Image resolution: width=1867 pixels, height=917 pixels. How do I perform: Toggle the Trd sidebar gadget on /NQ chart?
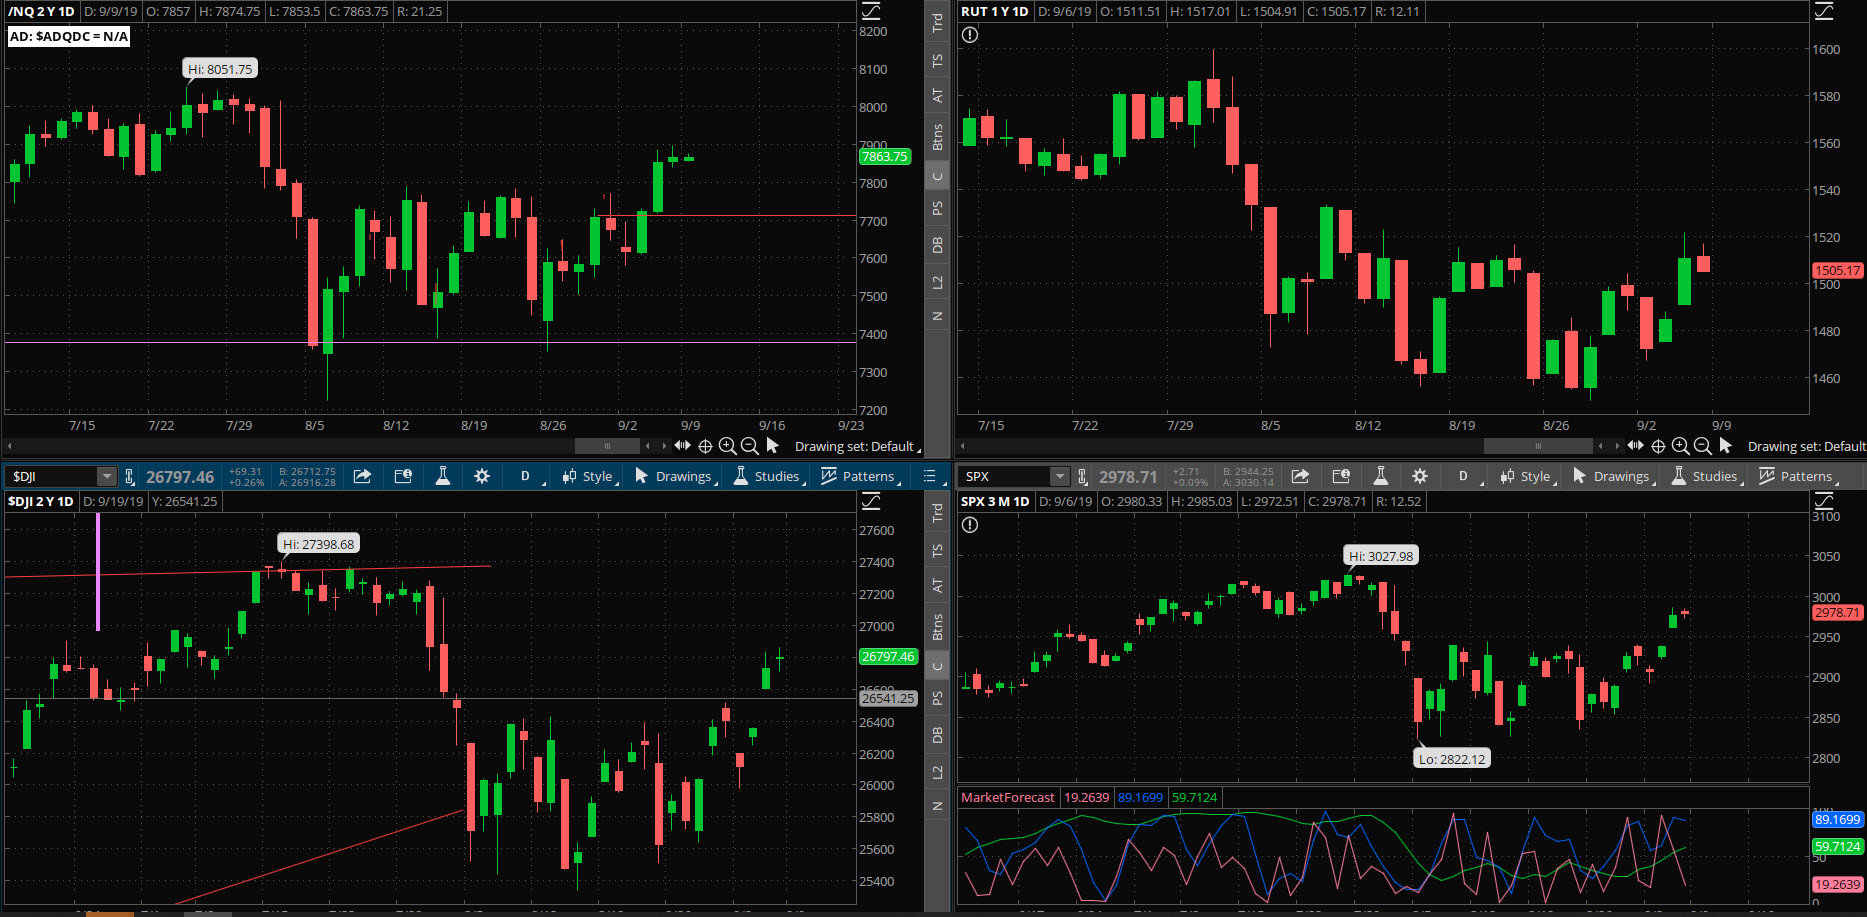click(x=937, y=22)
